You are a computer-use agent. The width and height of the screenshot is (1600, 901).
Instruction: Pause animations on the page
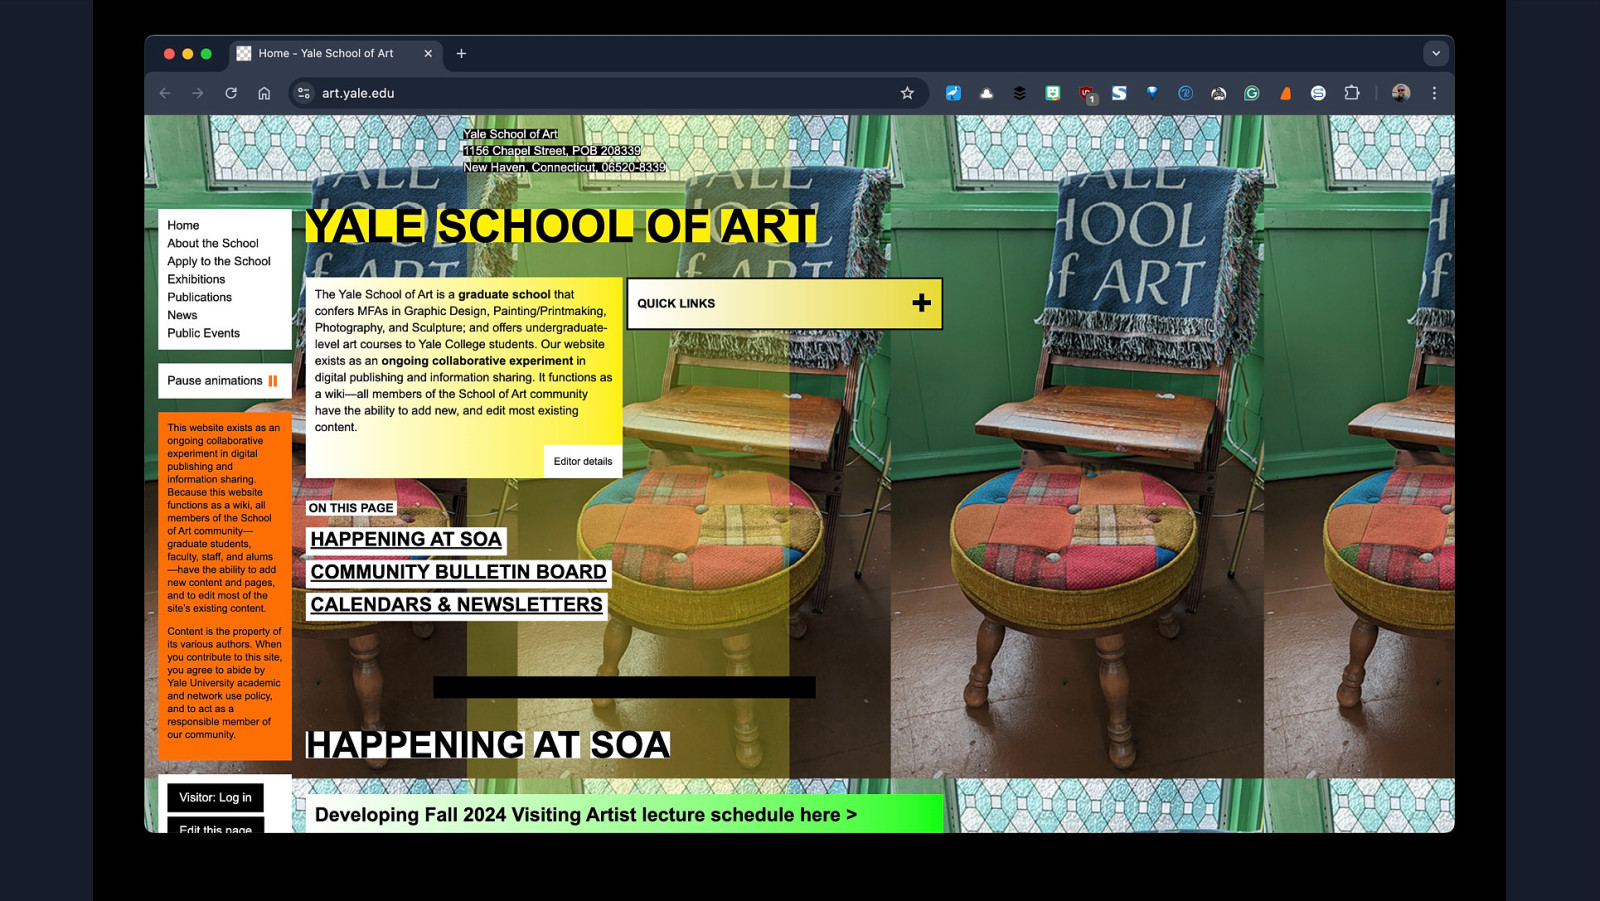(x=224, y=381)
